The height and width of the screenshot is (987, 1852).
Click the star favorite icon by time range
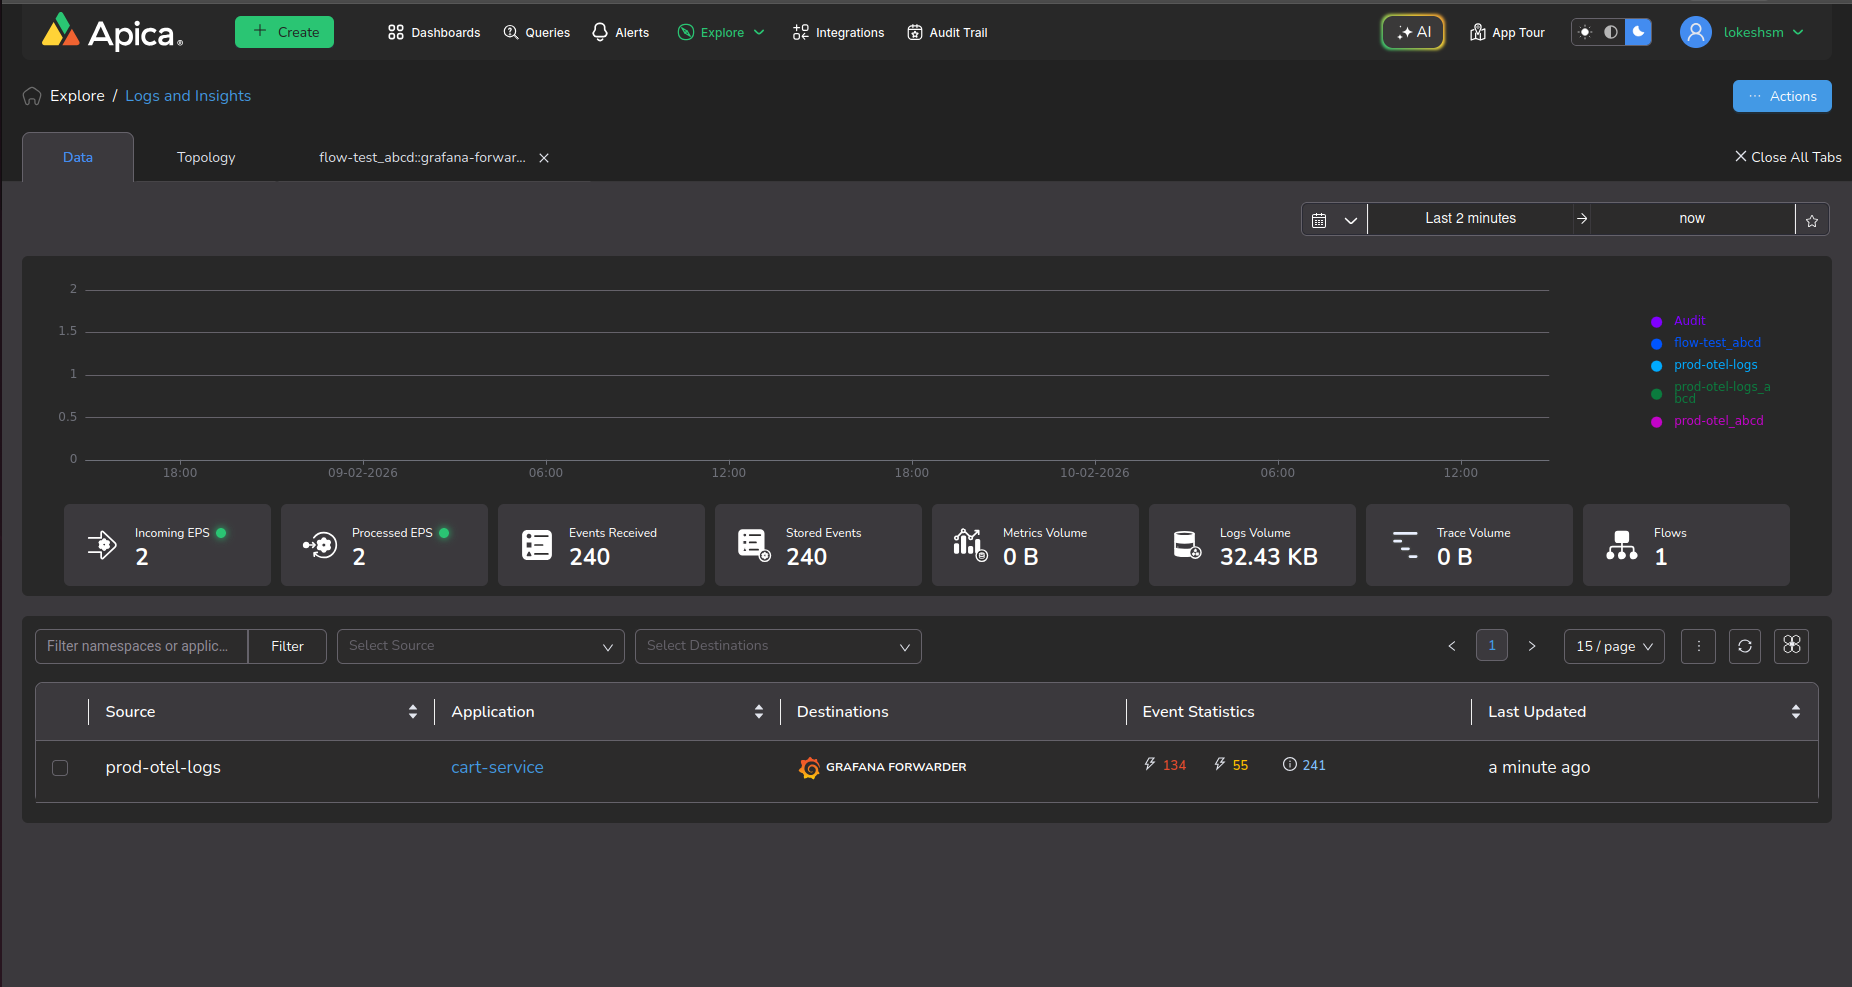(x=1812, y=220)
